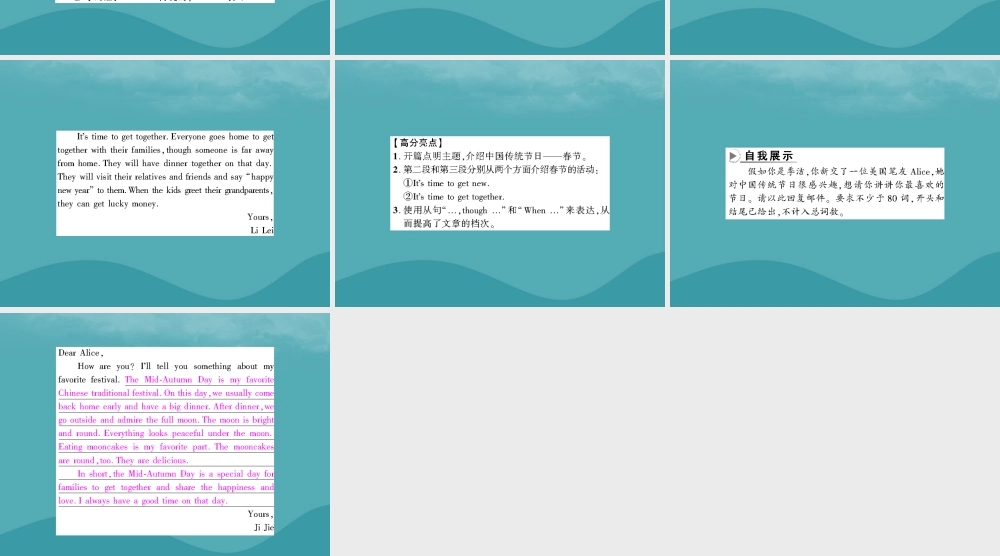Click the signature 'Ji Jie'
Viewport: 1000px width, 556px height.
263,527
